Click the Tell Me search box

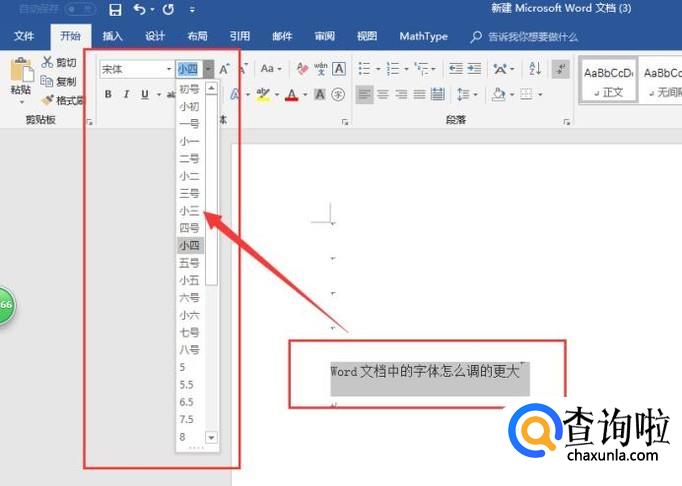coord(524,37)
